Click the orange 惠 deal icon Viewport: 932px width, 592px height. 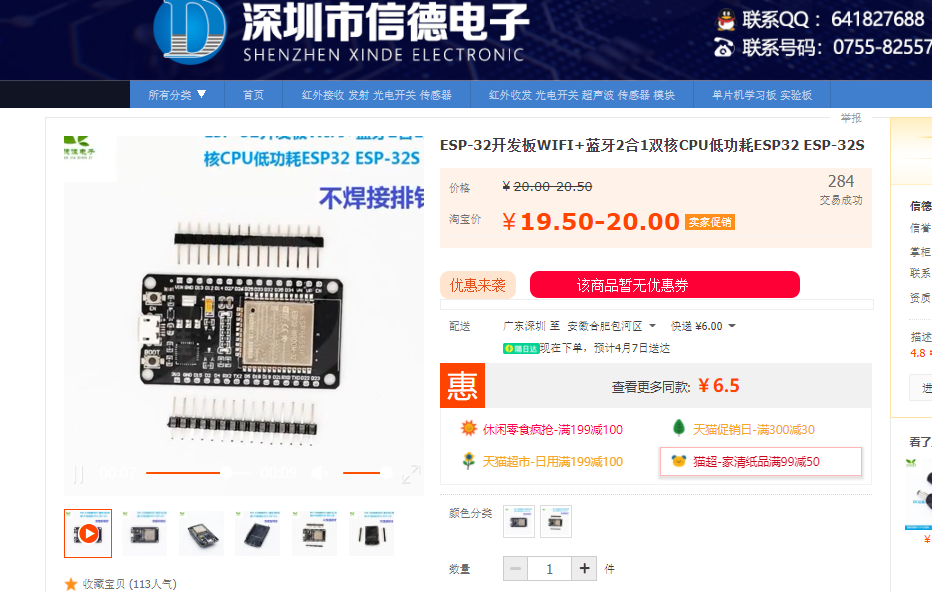[462, 386]
